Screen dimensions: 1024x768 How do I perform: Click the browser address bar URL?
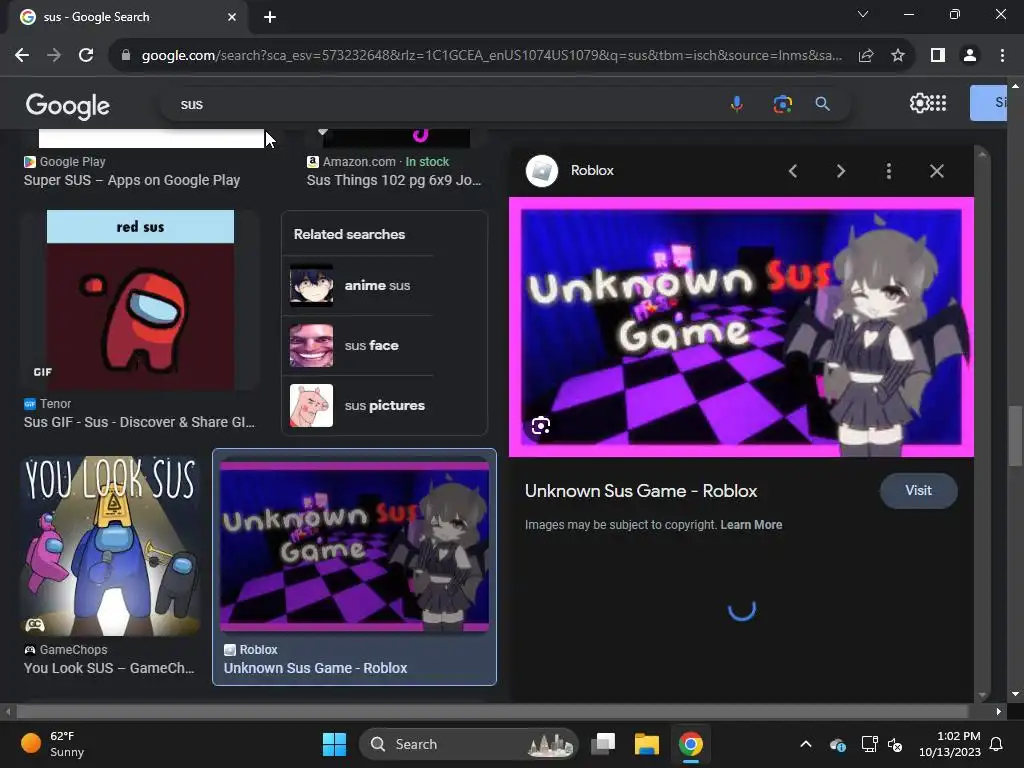492,56
